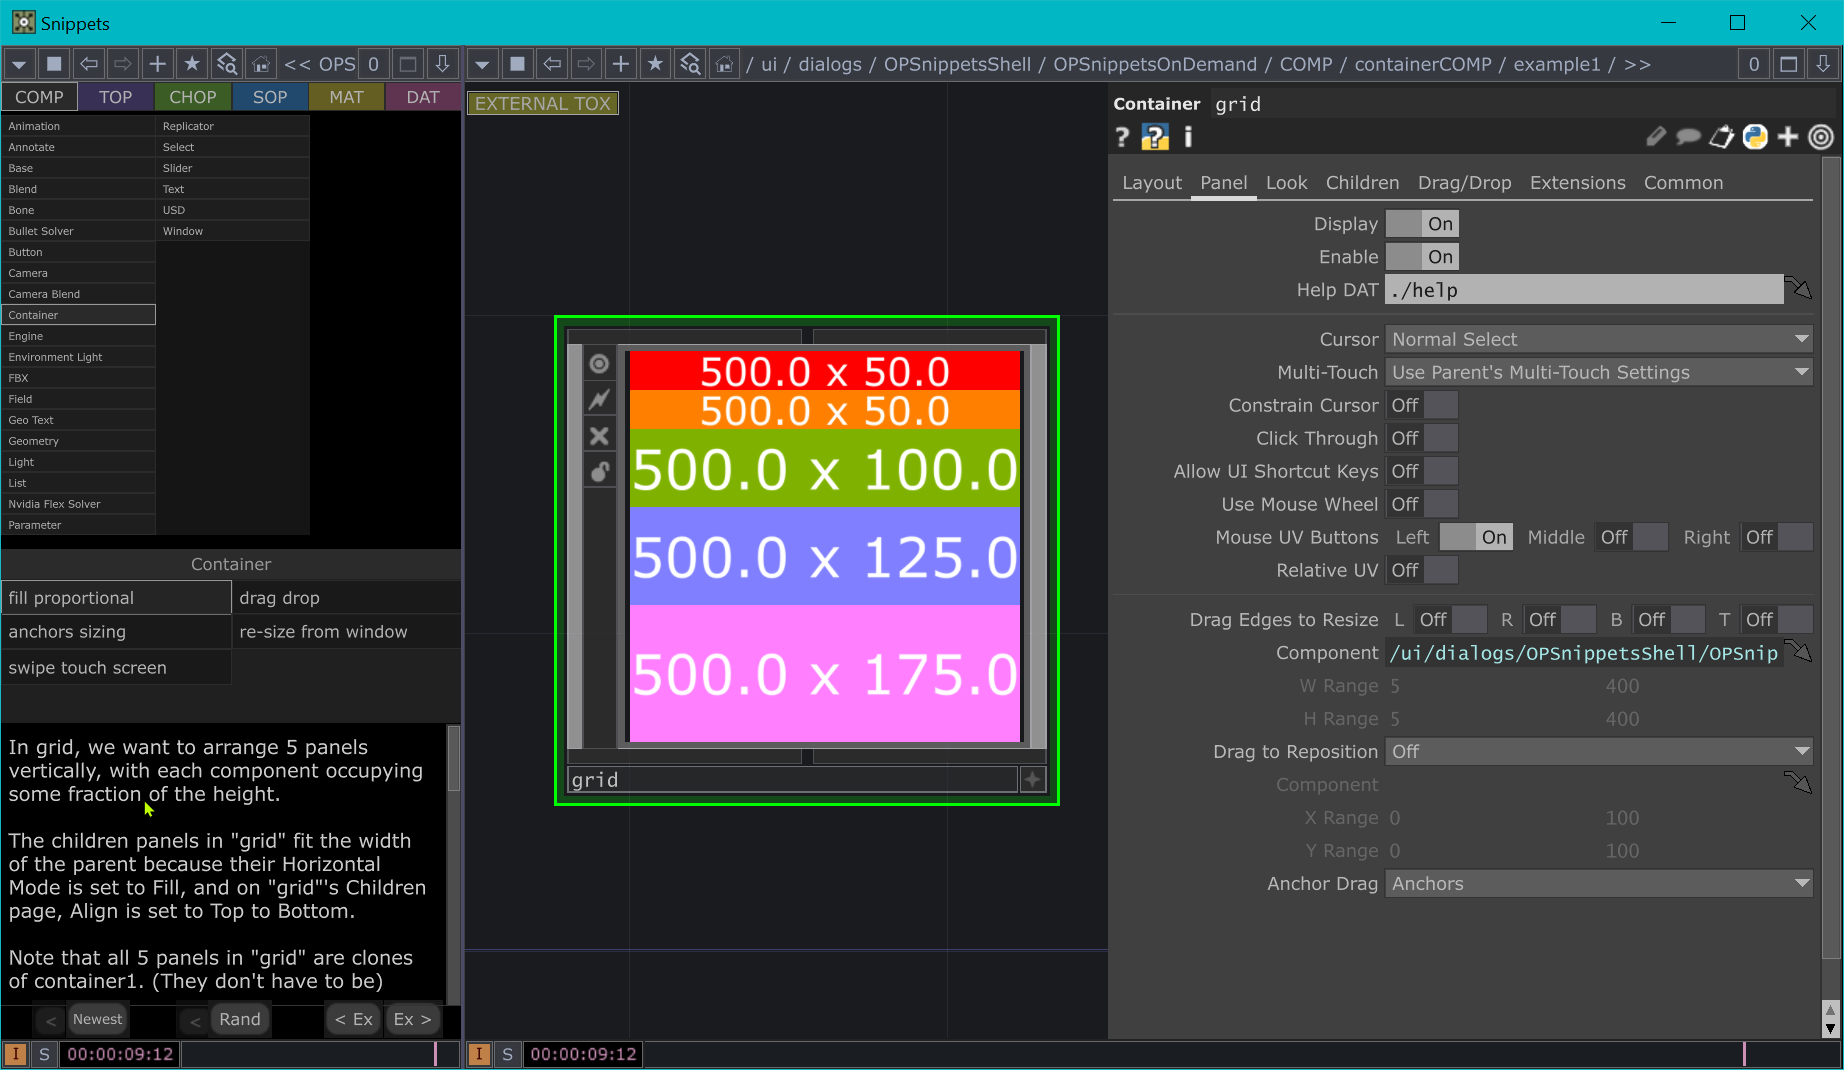Click the bypass X flag on grid node
1844x1070 pixels.
coord(599,436)
